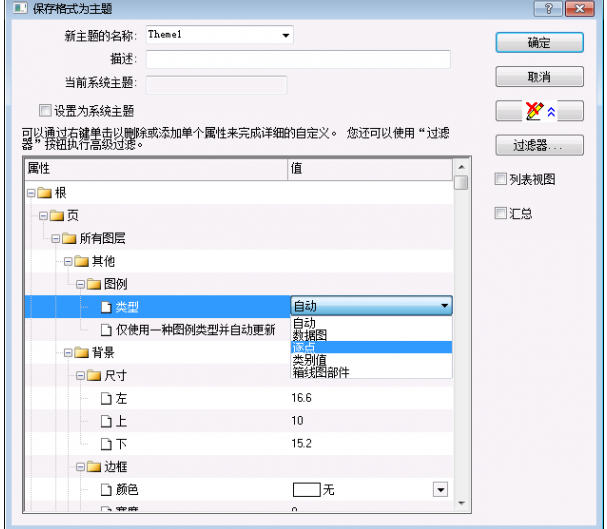Click the page icon beside 类型
The image size is (607, 529).
[106, 307]
